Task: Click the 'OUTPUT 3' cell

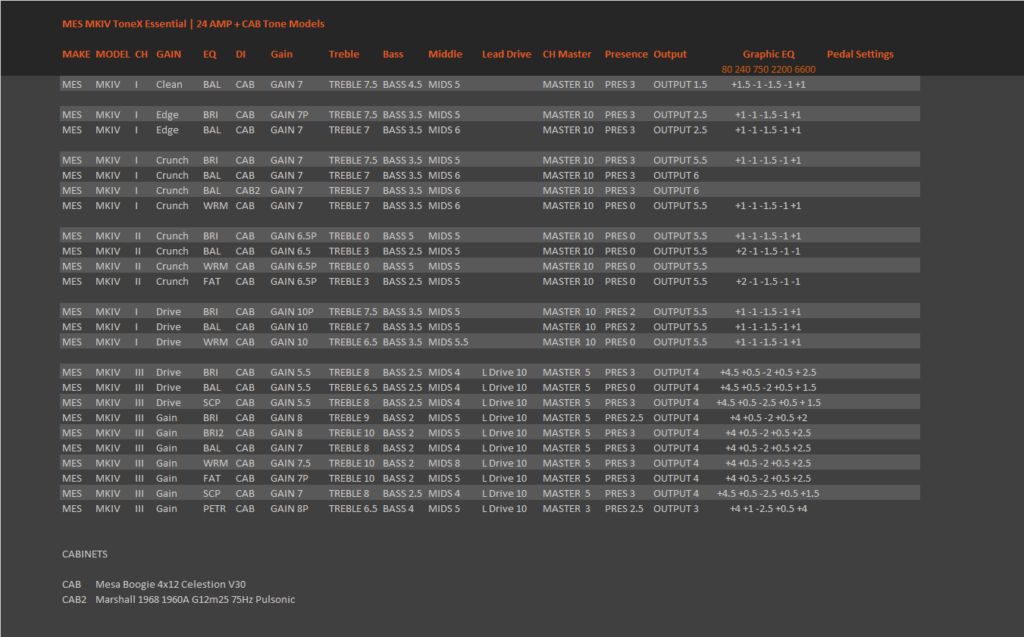Action: coord(676,508)
